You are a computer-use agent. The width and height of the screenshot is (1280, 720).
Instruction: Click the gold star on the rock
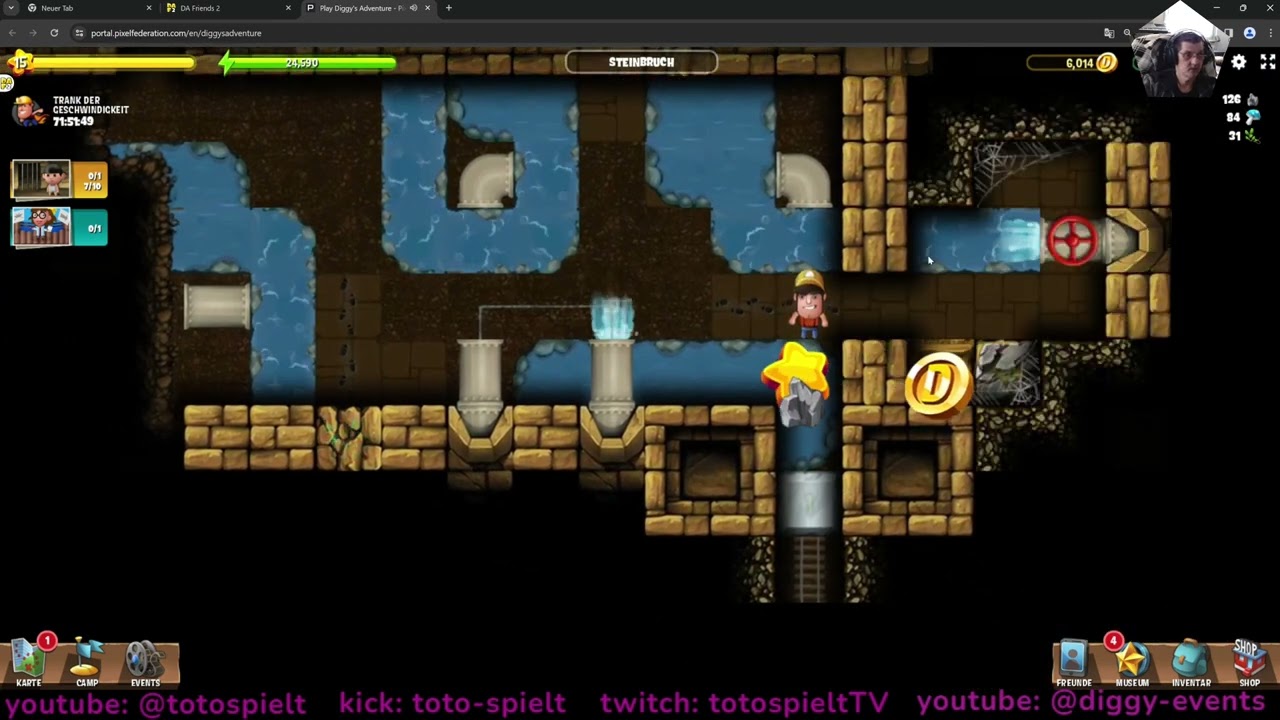pyautogui.click(x=797, y=372)
